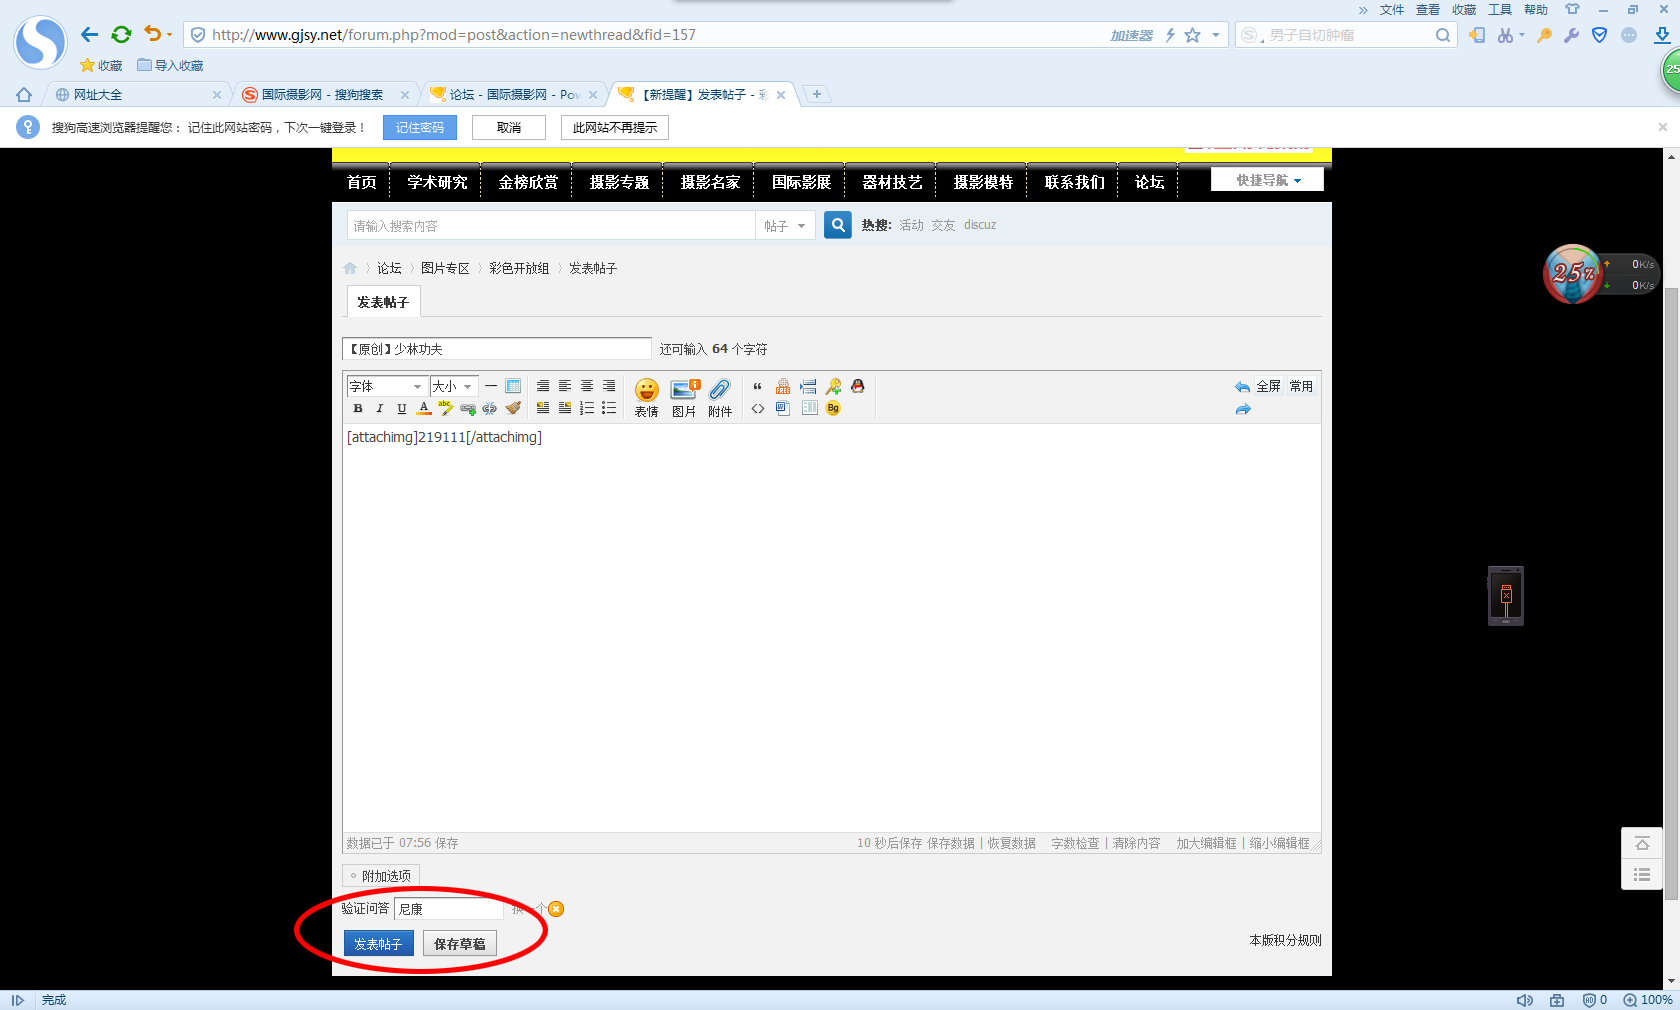Image resolution: width=1680 pixels, height=1010 pixels.
Task: Expand the 快捷导航 quick navigation menu
Action: coord(1267,180)
